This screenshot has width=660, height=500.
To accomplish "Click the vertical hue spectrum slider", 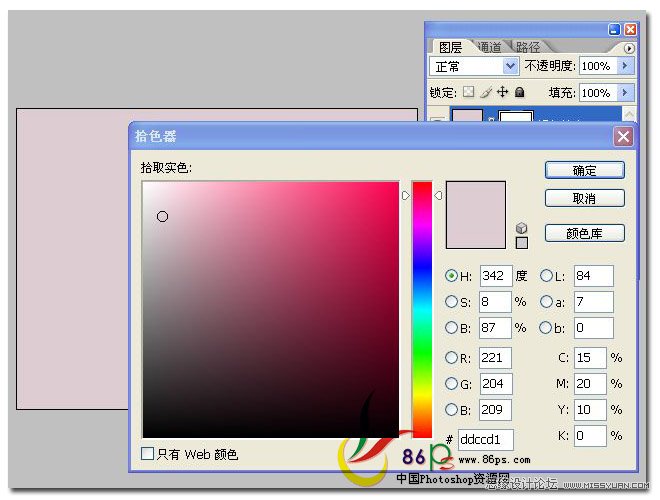I will (x=422, y=309).
